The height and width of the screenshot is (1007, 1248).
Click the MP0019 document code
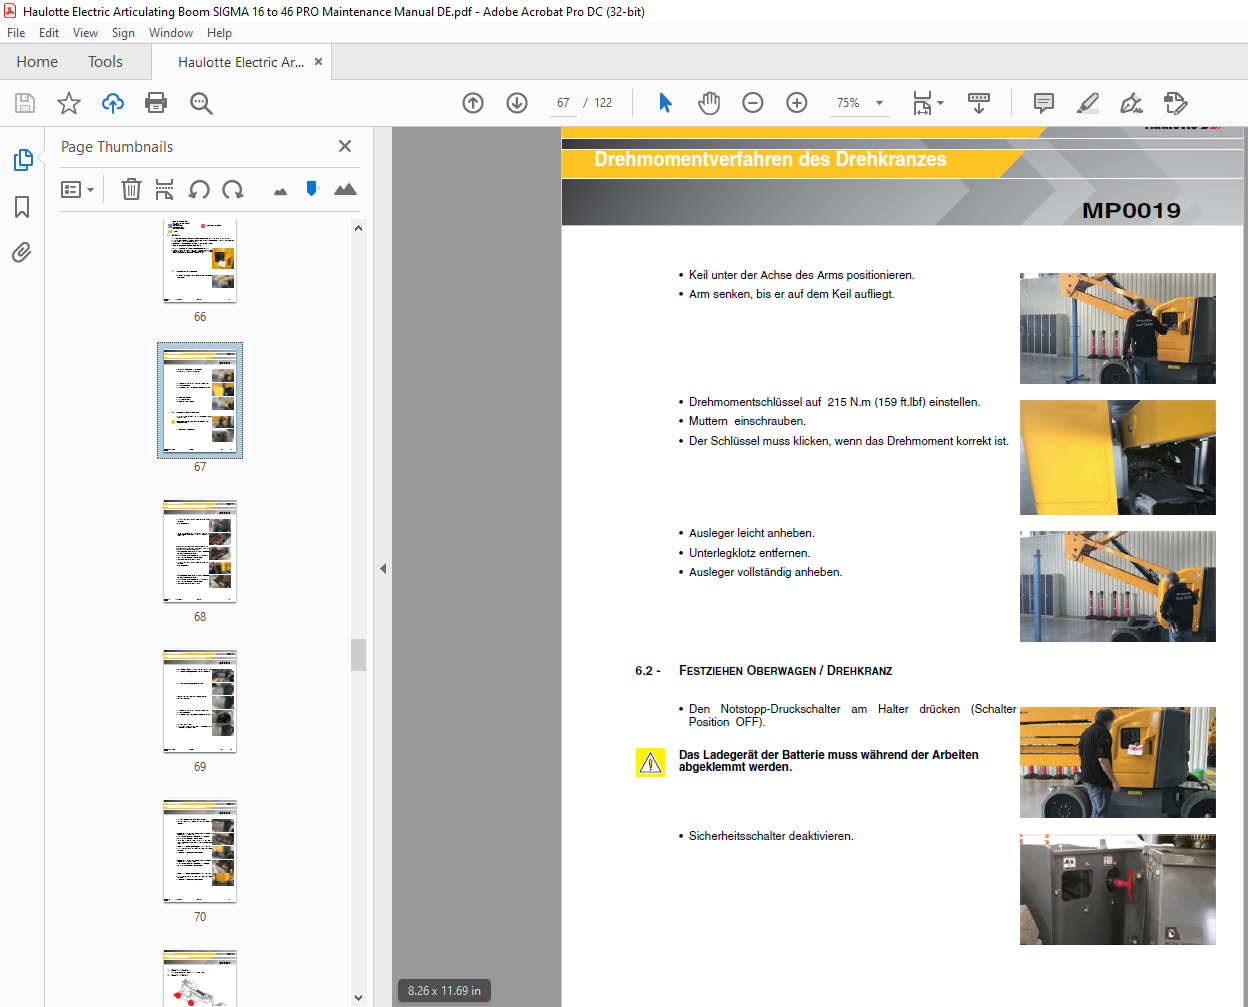pyautogui.click(x=1131, y=211)
